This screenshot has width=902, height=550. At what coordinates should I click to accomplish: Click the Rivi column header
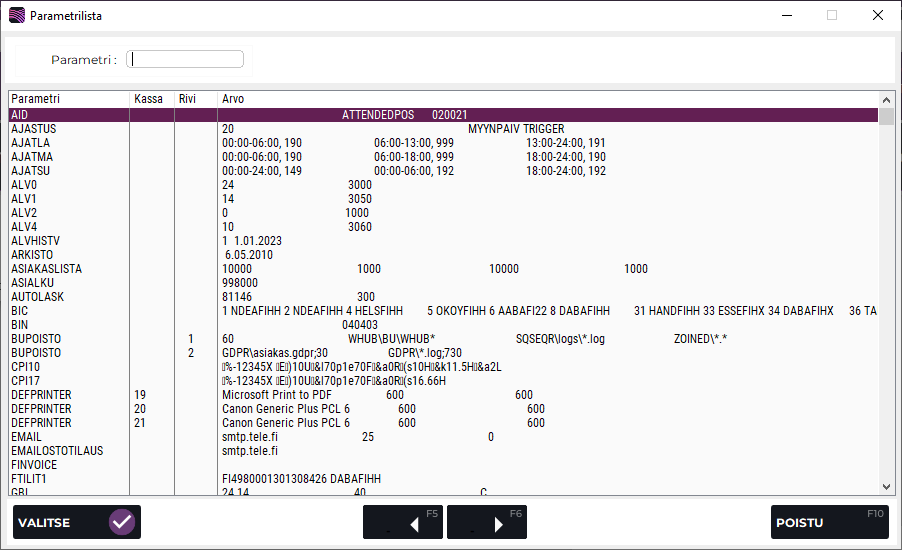pos(187,99)
